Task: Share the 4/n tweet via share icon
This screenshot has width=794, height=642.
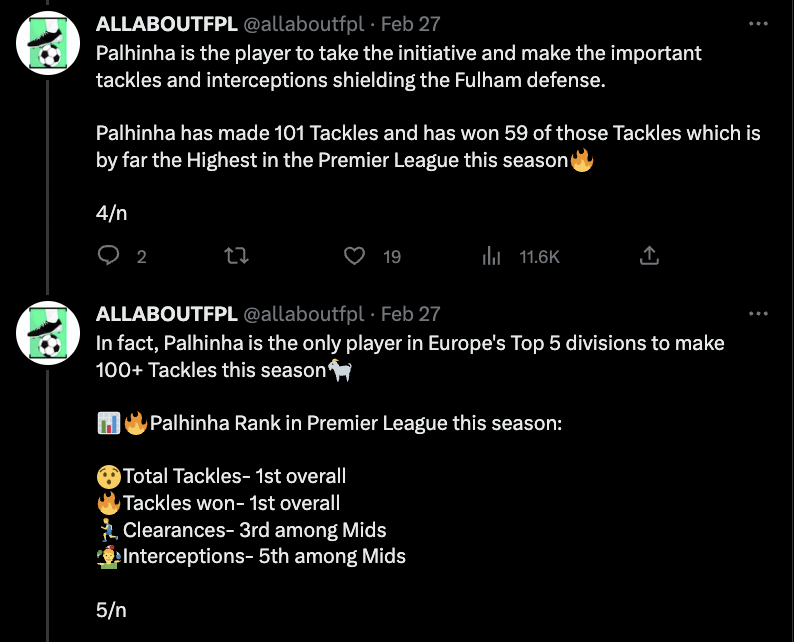Action: point(649,257)
